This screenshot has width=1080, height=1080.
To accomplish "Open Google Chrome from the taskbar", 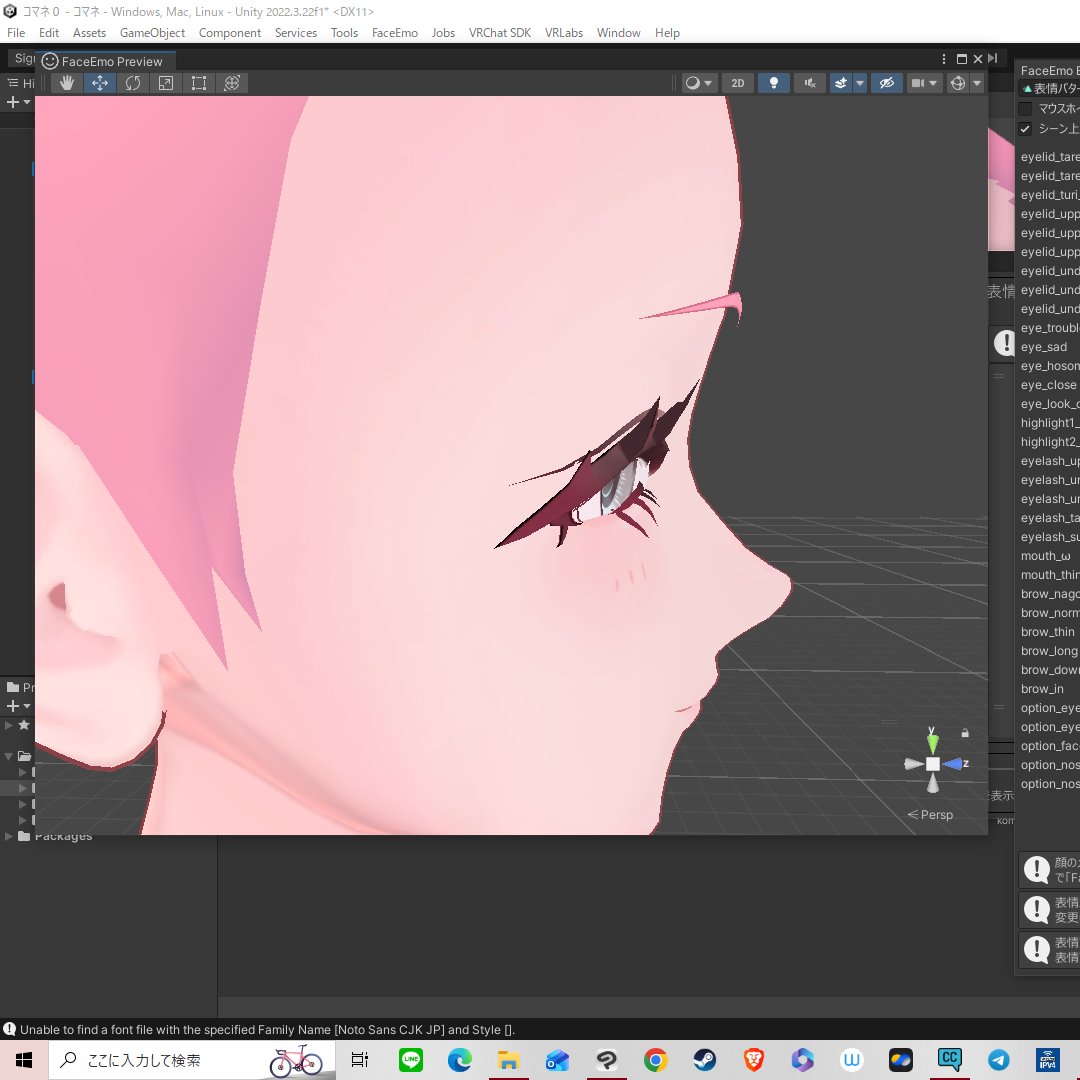I will pos(656,1060).
